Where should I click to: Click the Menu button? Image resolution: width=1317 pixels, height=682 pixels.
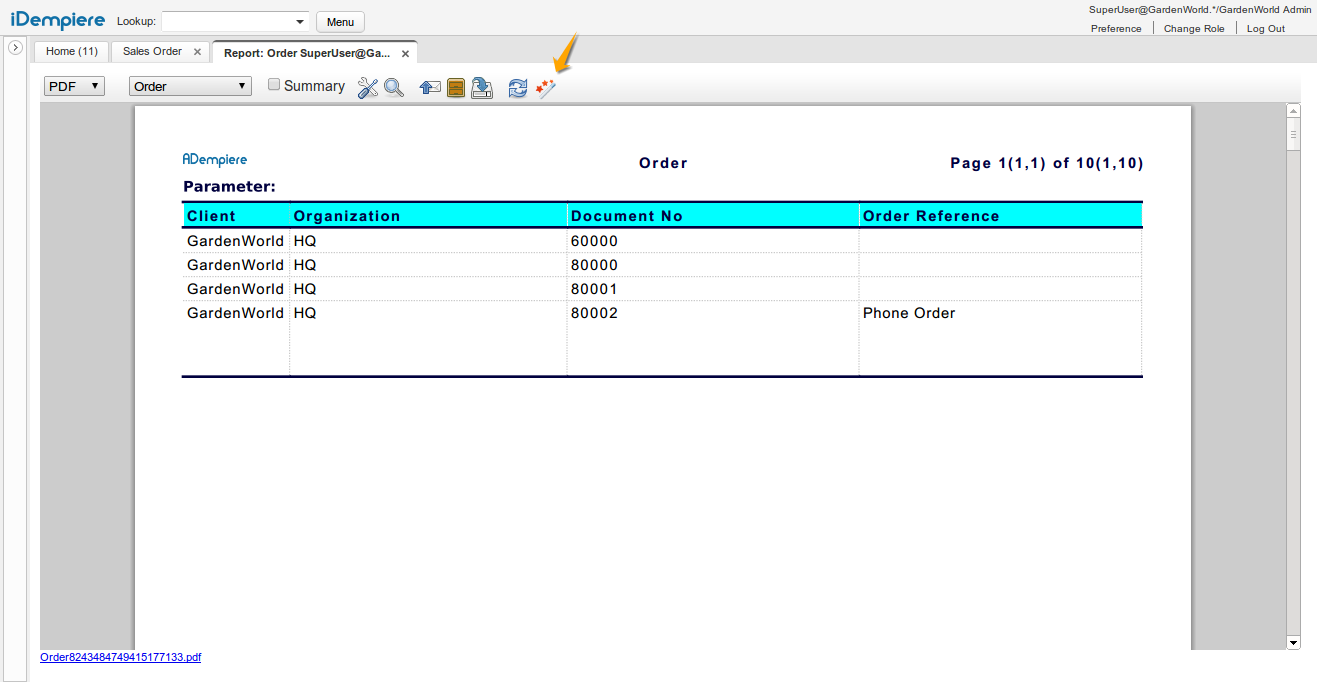point(340,22)
